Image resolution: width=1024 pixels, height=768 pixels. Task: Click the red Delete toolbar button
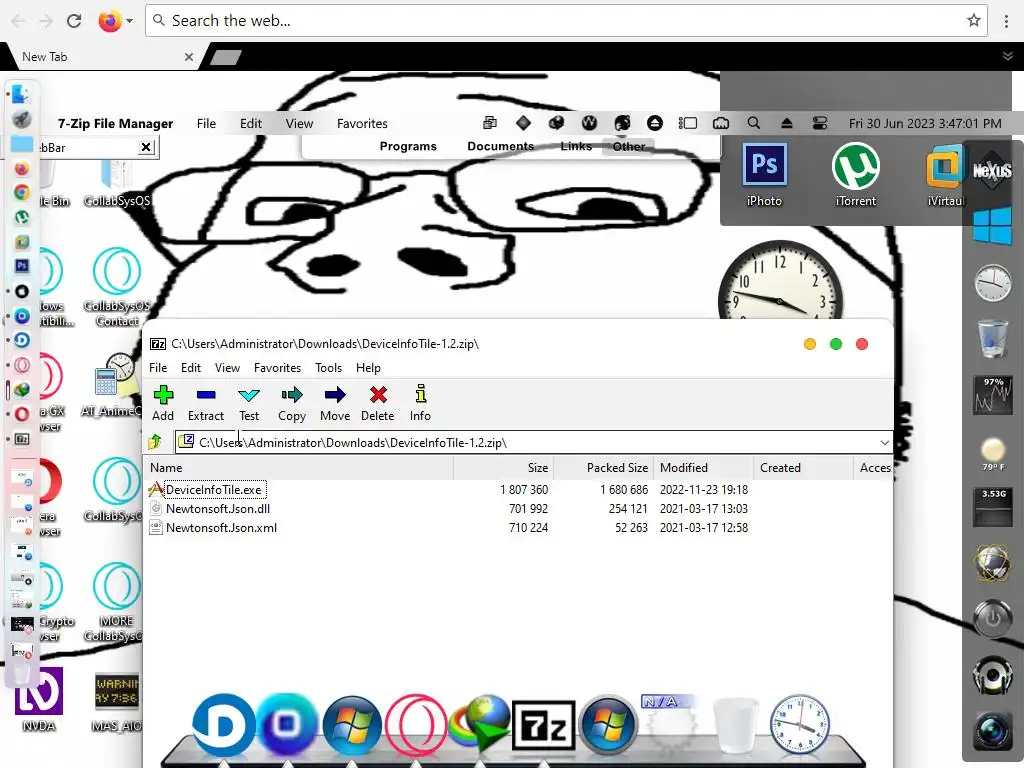377,403
